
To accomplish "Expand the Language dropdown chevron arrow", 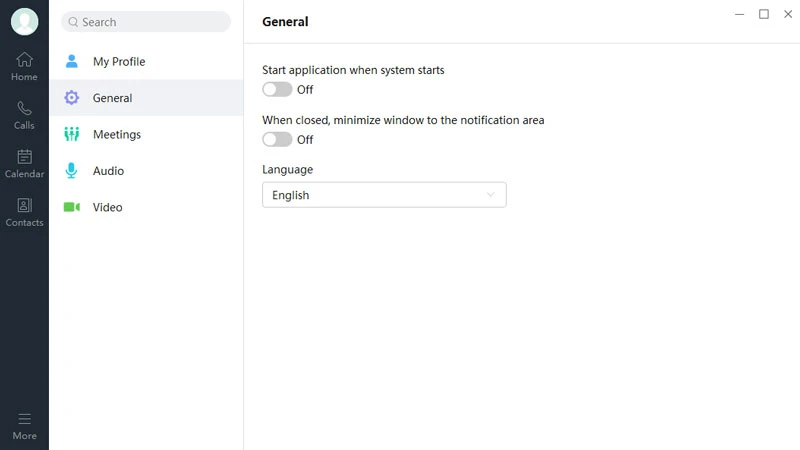I will click(x=491, y=195).
